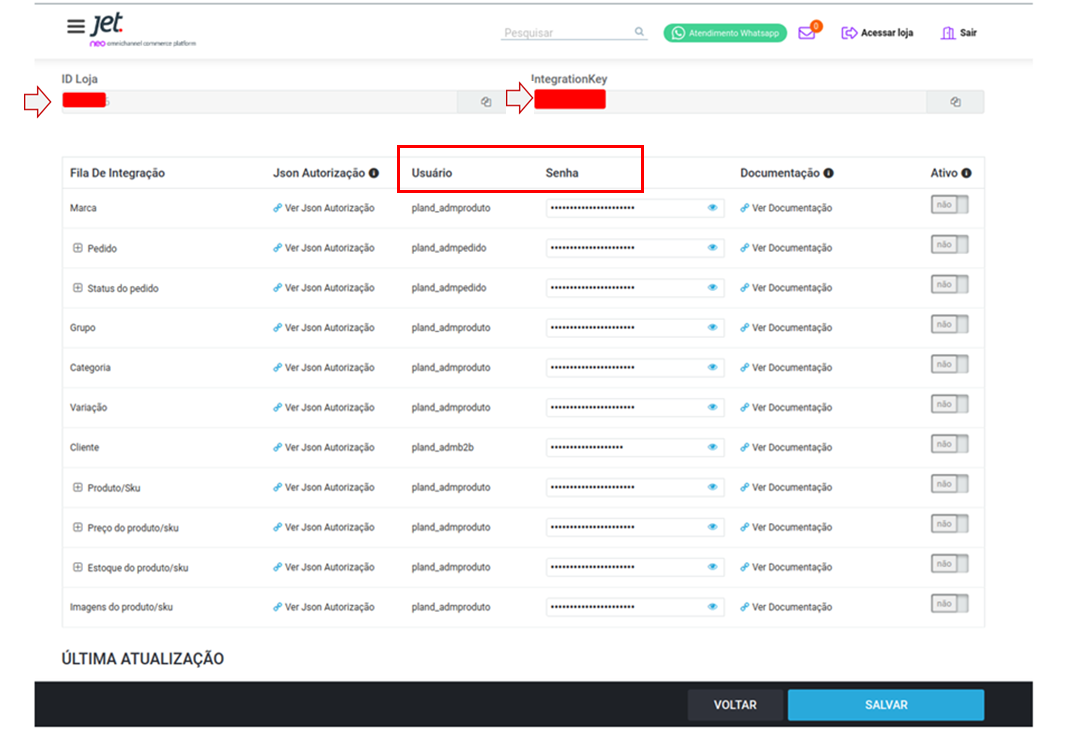Image resolution: width=1080 pixels, height=729 pixels.
Task: Click the VOLTAR button
Action: [735, 705]
